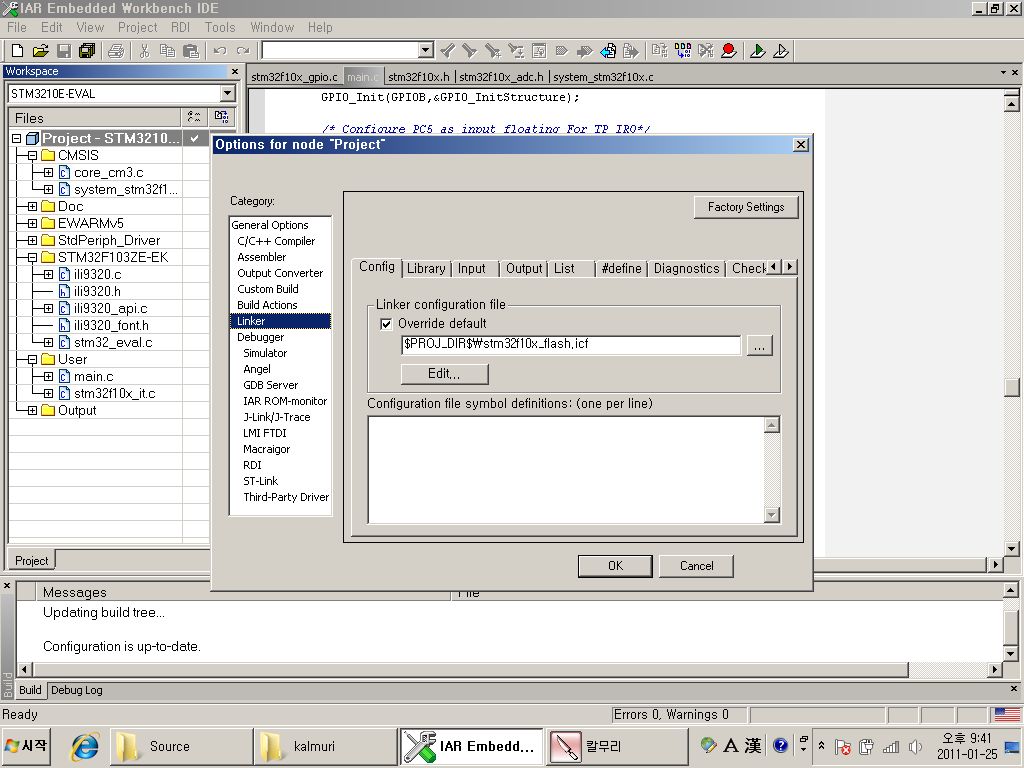The width and height of the screenshot is (1024, 768).
Task: Open the toolbar quick search dropdown
Action: click(426, 50)
